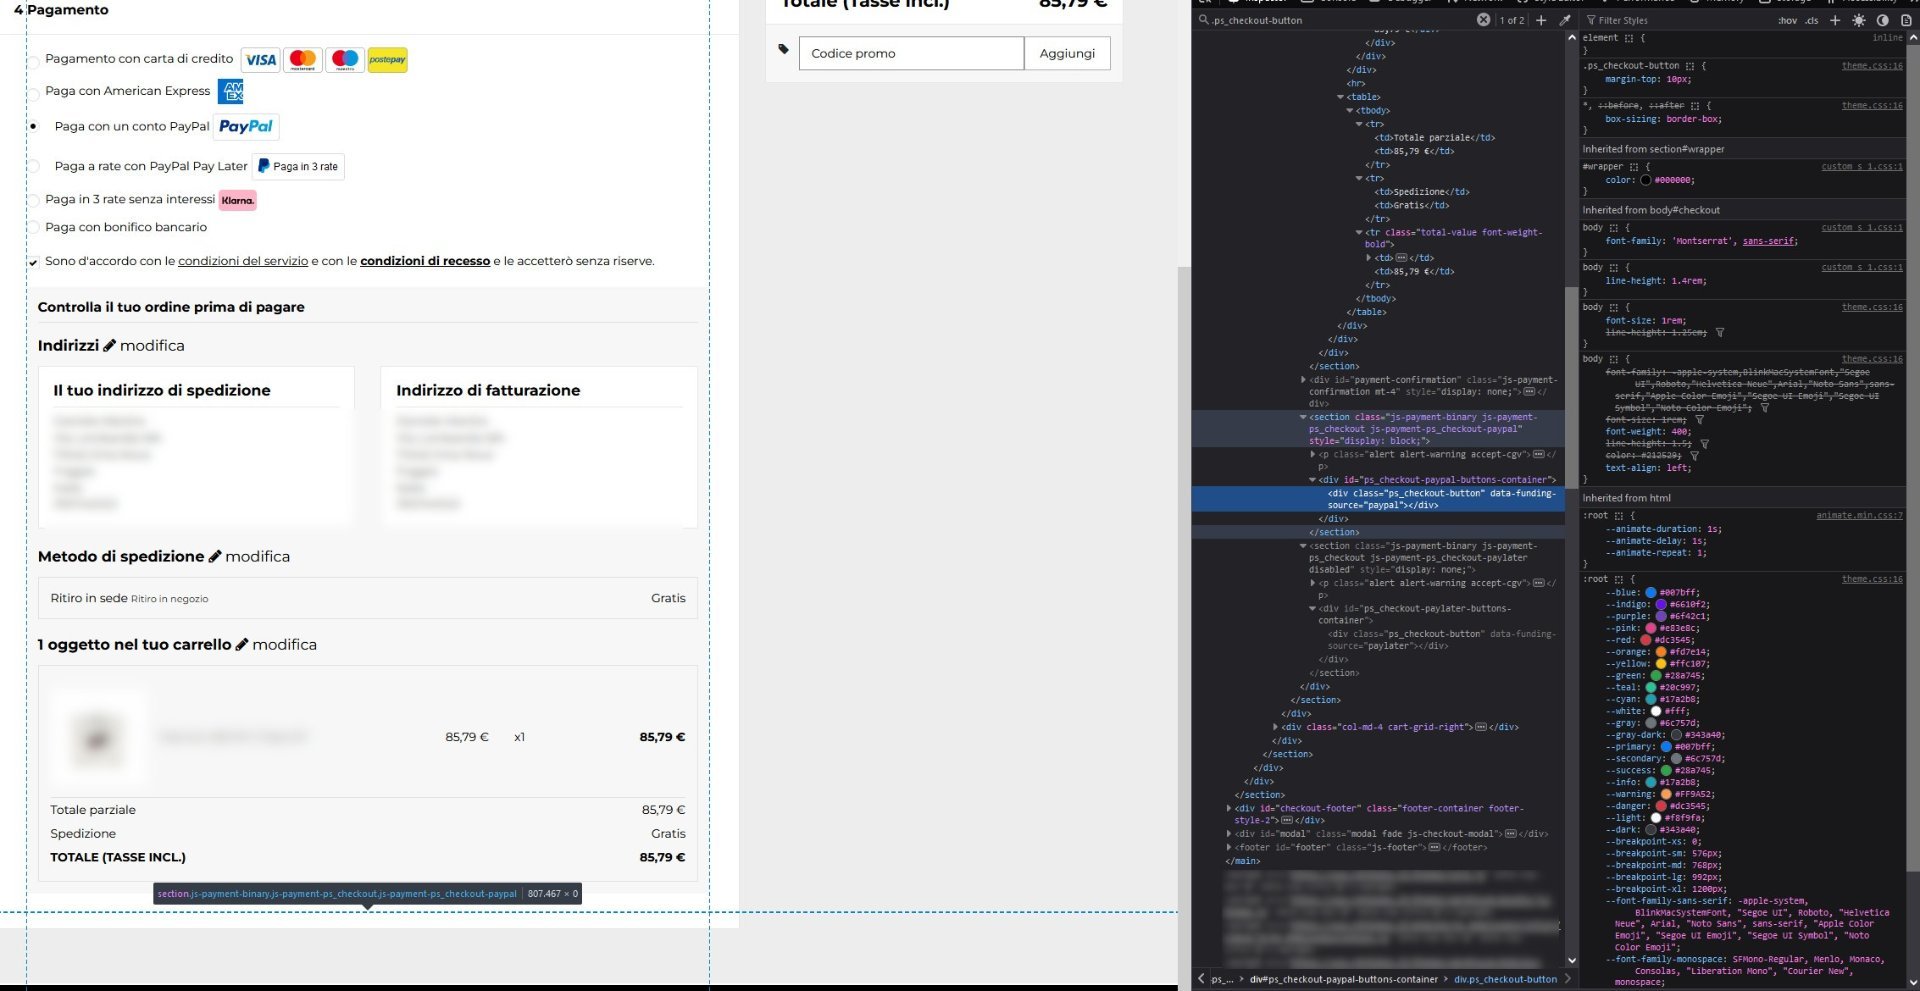Click edit pencil next to Indirizzi

[110, 345]
